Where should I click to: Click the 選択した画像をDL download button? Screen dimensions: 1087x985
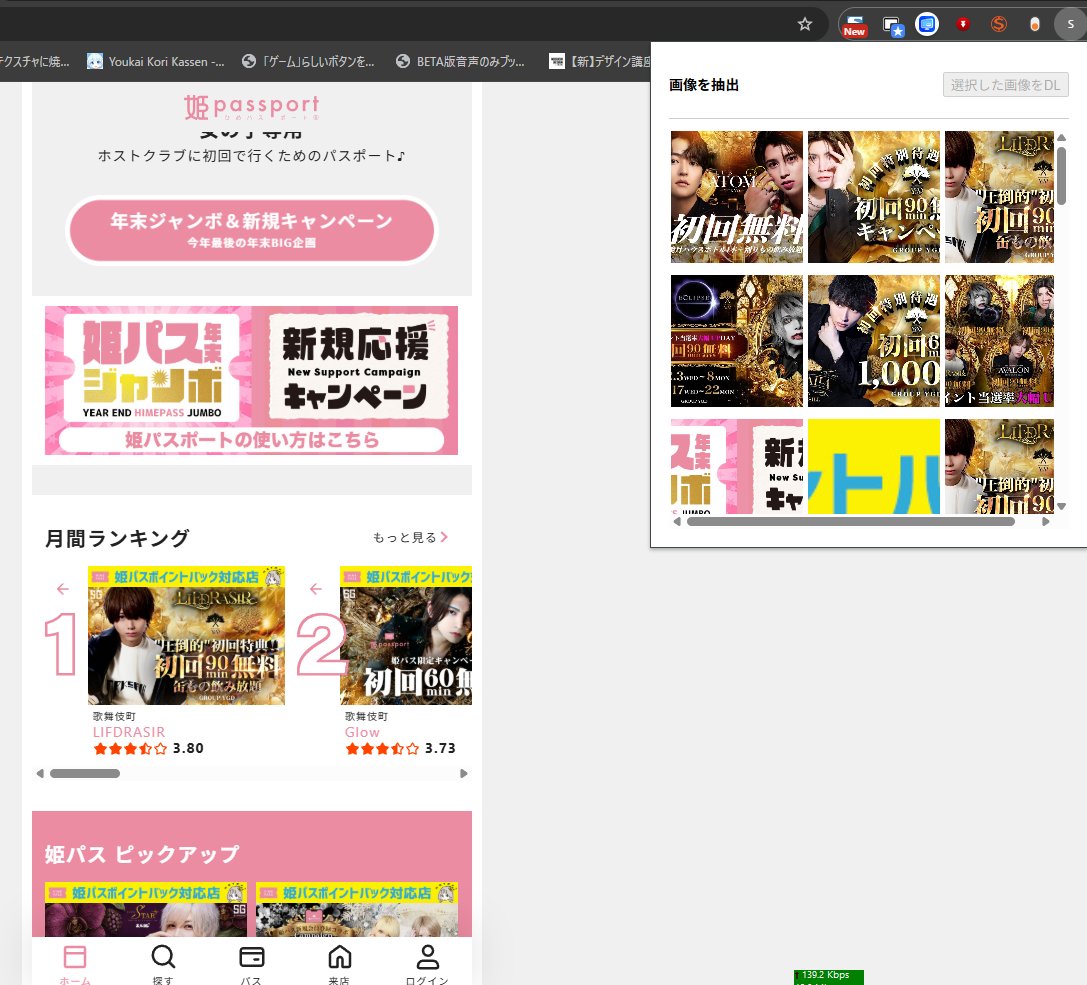click(x=1005, y=85)
